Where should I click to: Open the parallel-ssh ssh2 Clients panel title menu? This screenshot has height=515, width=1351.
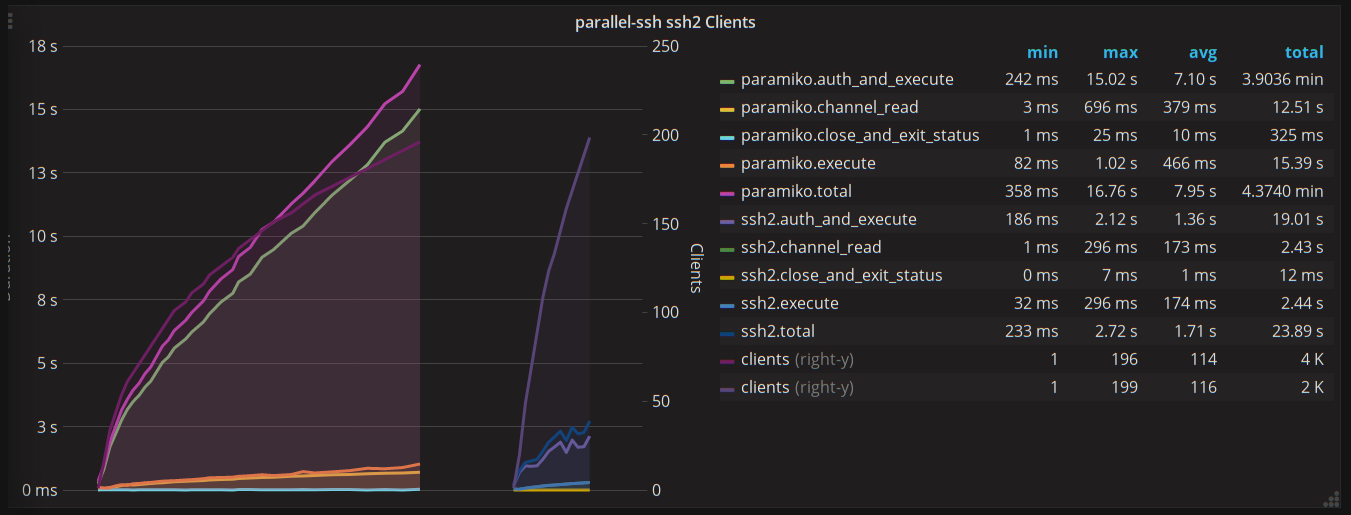pyautogui.click(x=665, y=22)
